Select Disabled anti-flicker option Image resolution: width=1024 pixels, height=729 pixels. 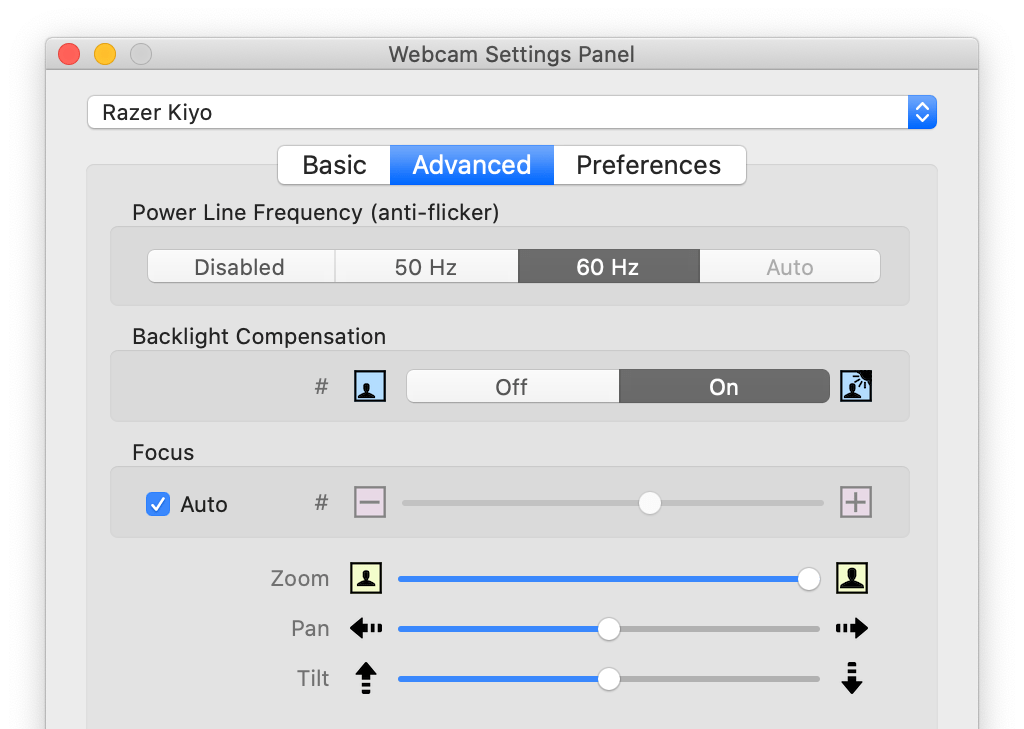tap(240, 267)
